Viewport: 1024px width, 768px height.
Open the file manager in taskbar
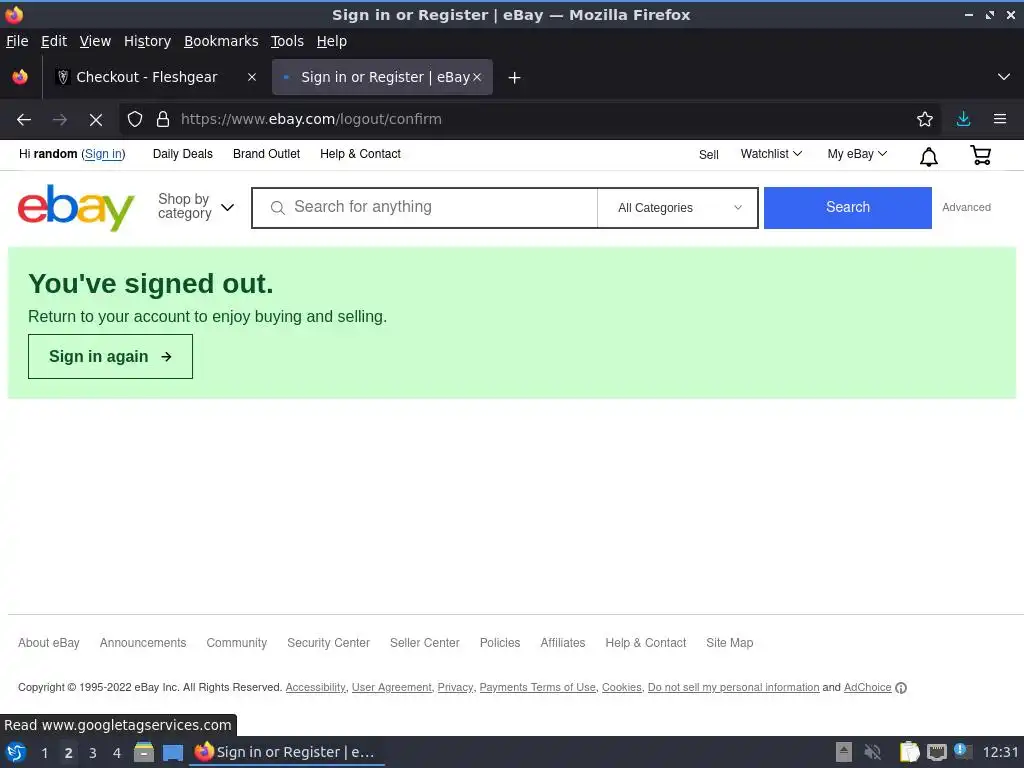[144, 752]
